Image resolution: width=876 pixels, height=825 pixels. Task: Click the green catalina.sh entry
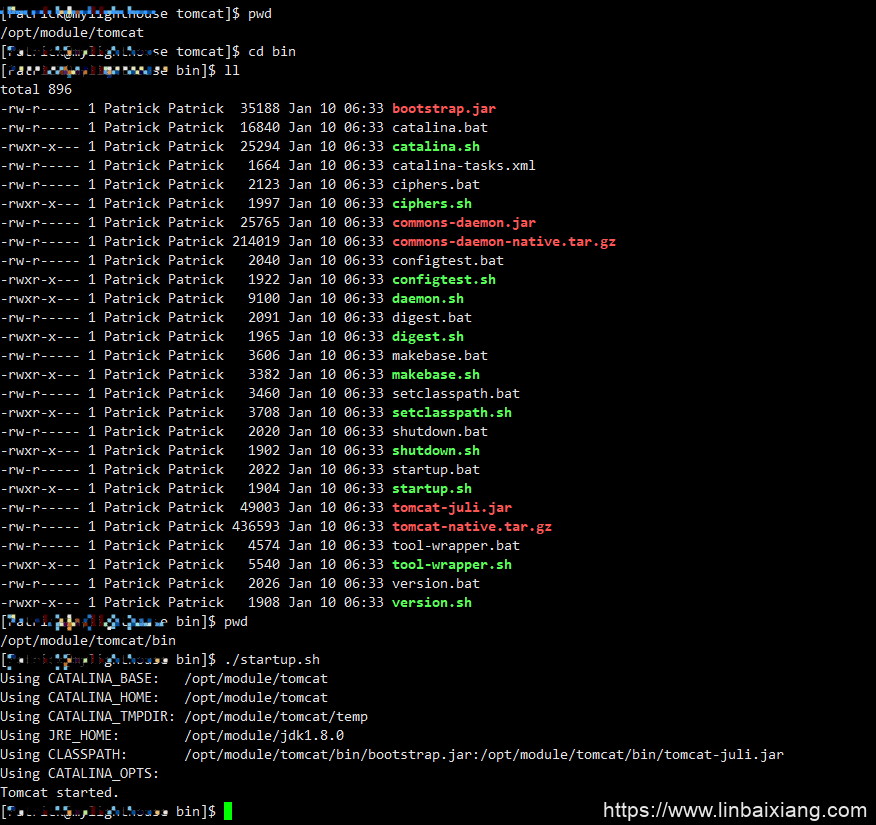(x=436, y=146)
